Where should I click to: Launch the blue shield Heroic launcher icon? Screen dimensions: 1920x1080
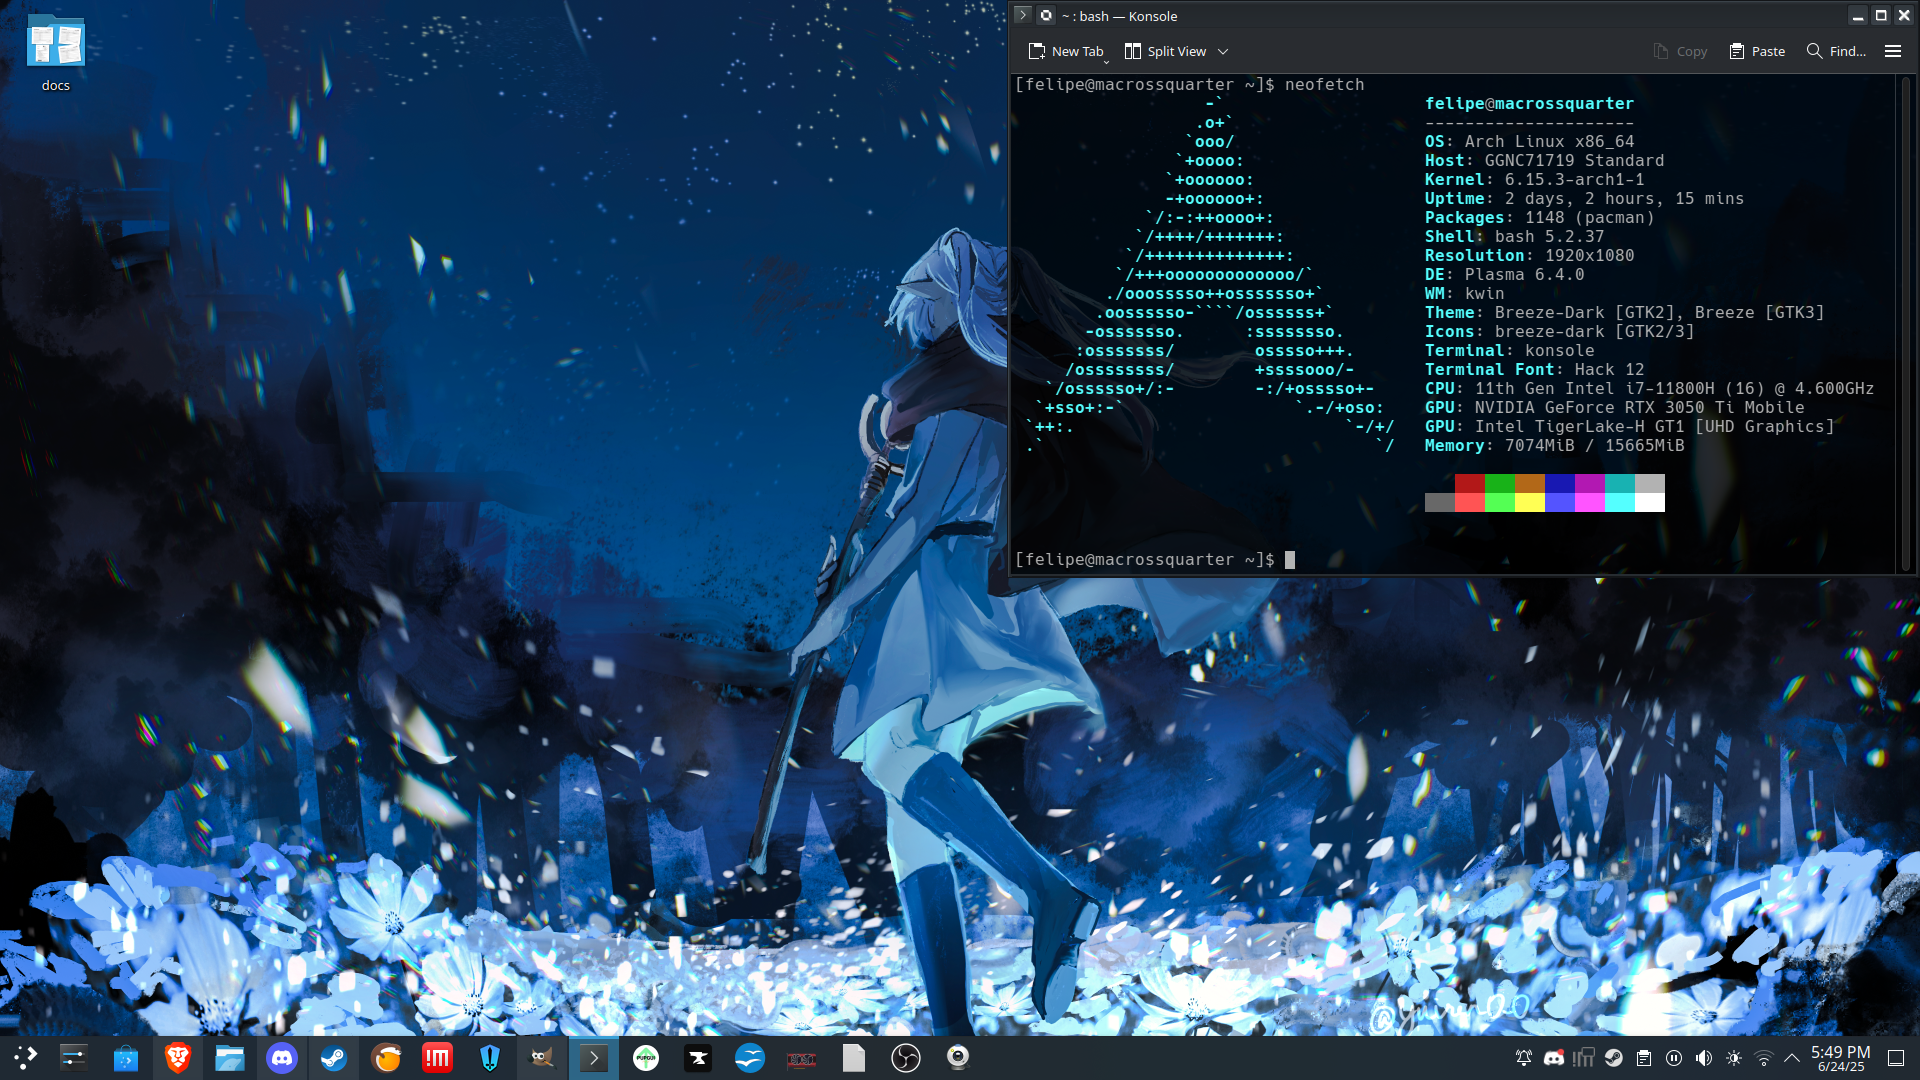pos(490,1057)
